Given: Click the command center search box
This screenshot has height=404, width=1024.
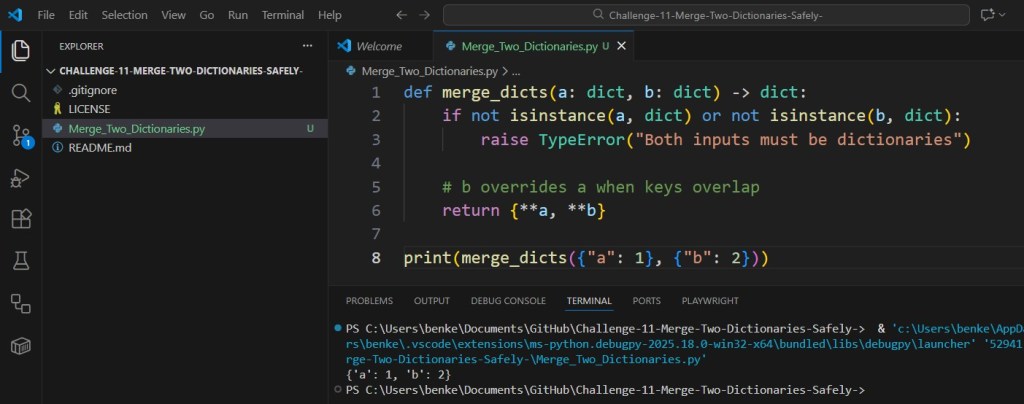Looking at the screenshot, I should pyautogui.click(x=706, y=15).
